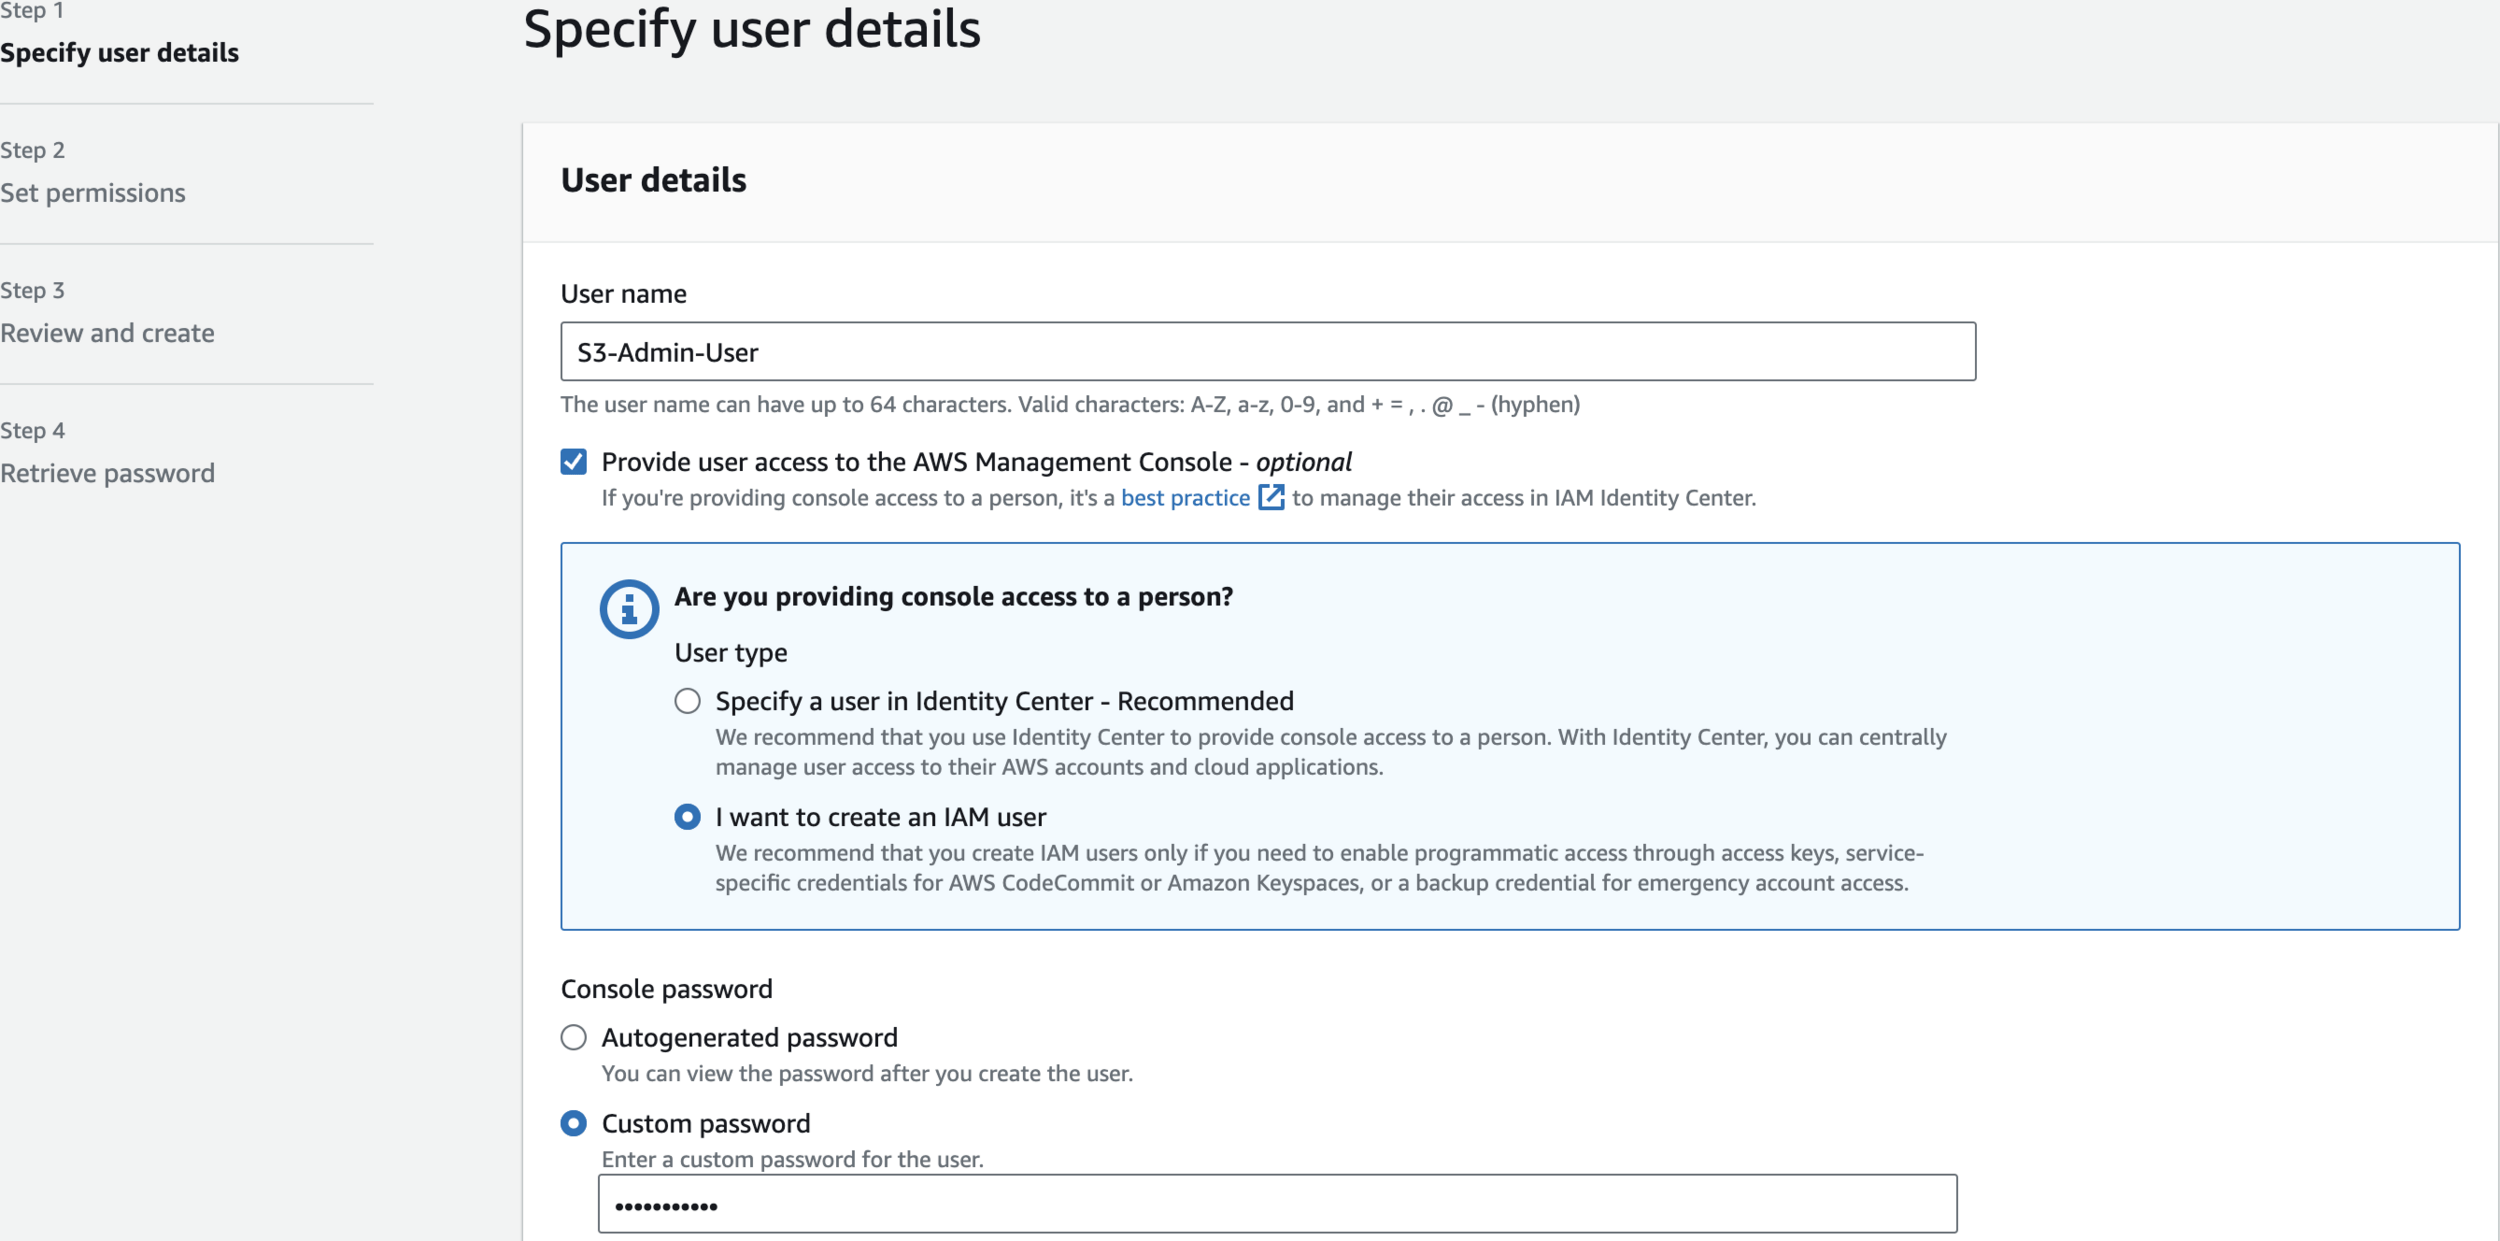Click external link icon beside best practice
This screenshot has height=1241, width=2500.
pos(1270,497)
